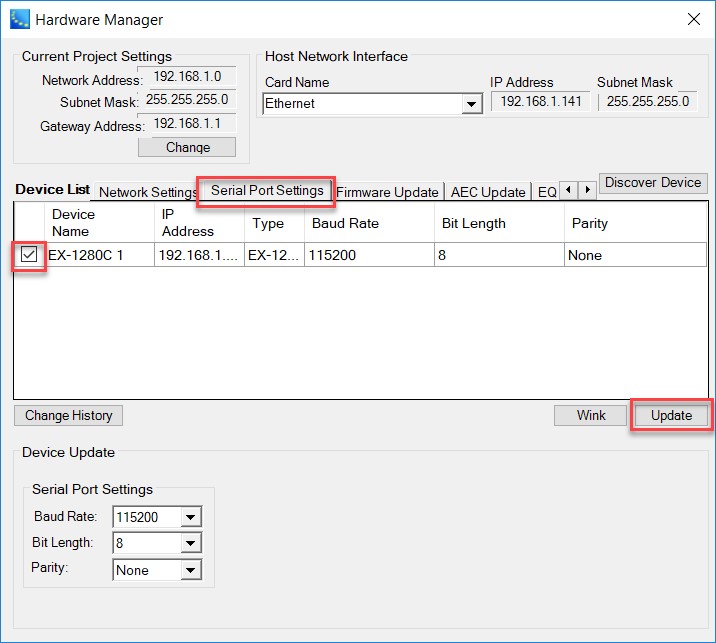Open the partially visible EQ tab

pyautogui.click(x=547, y=192)
